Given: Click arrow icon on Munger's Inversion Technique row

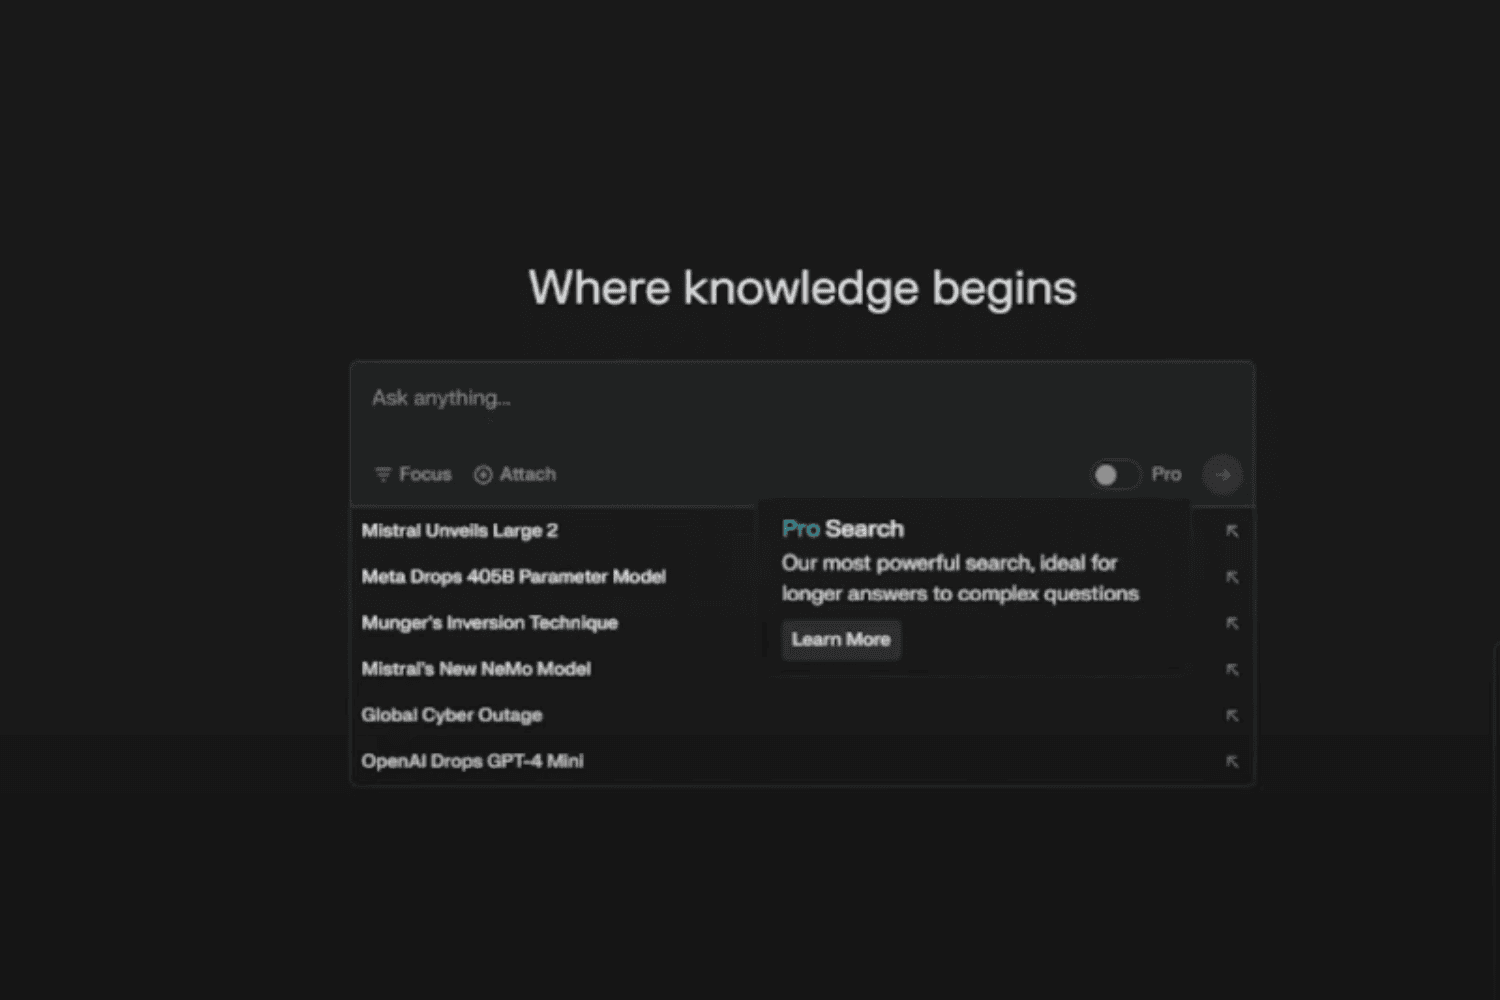Looking at the screenshot, I should (1232, 623).
